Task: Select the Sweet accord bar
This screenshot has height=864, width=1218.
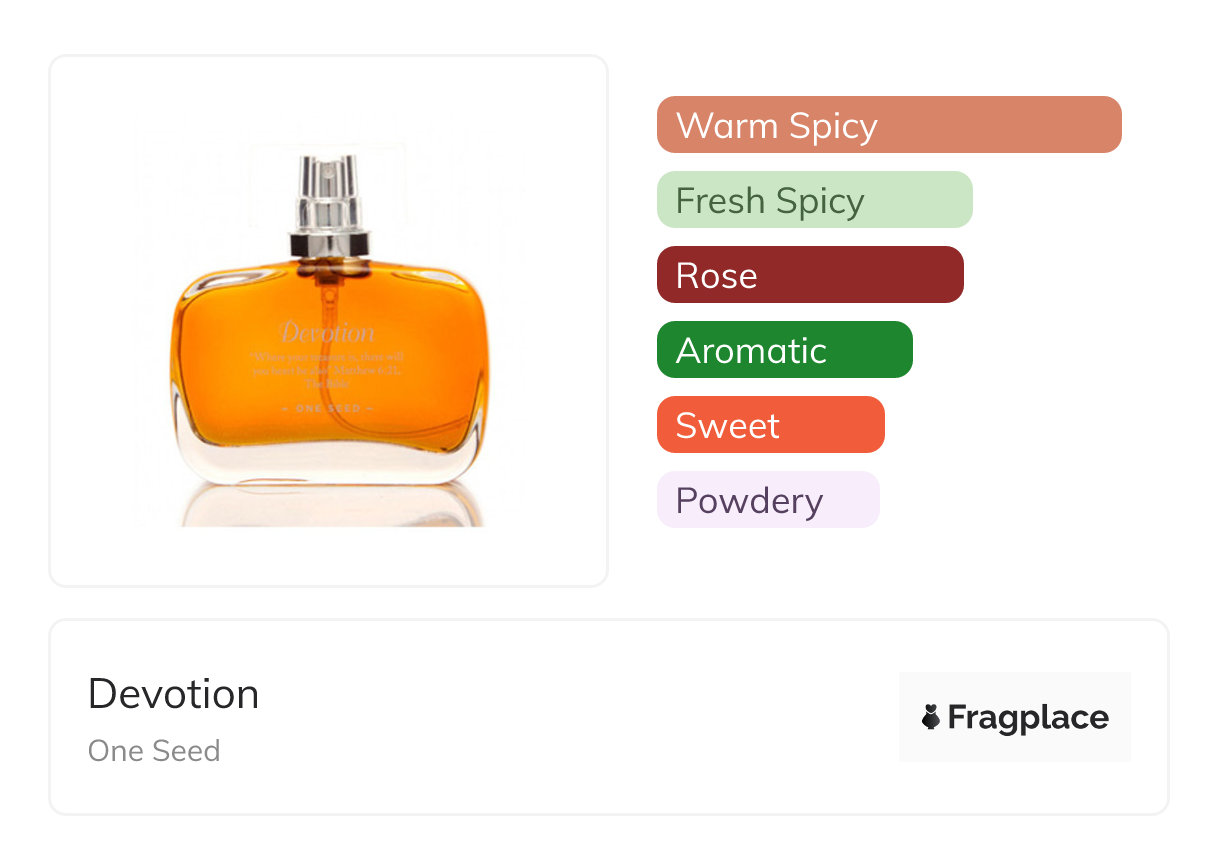Action: coord(771,425)
